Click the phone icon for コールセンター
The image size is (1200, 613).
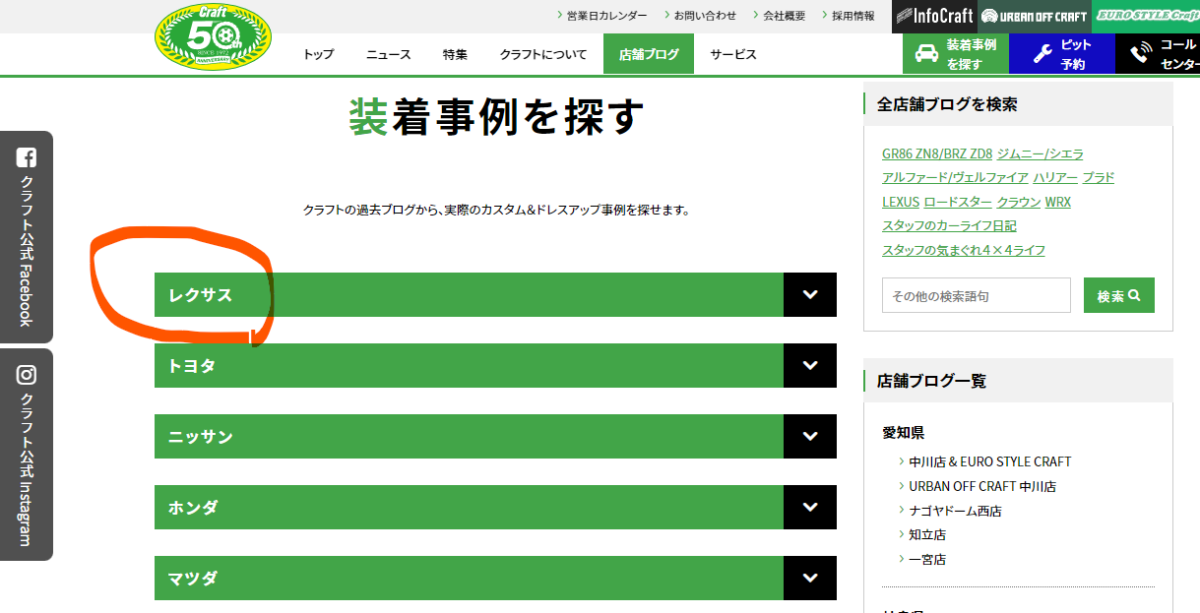[1139, 54]
